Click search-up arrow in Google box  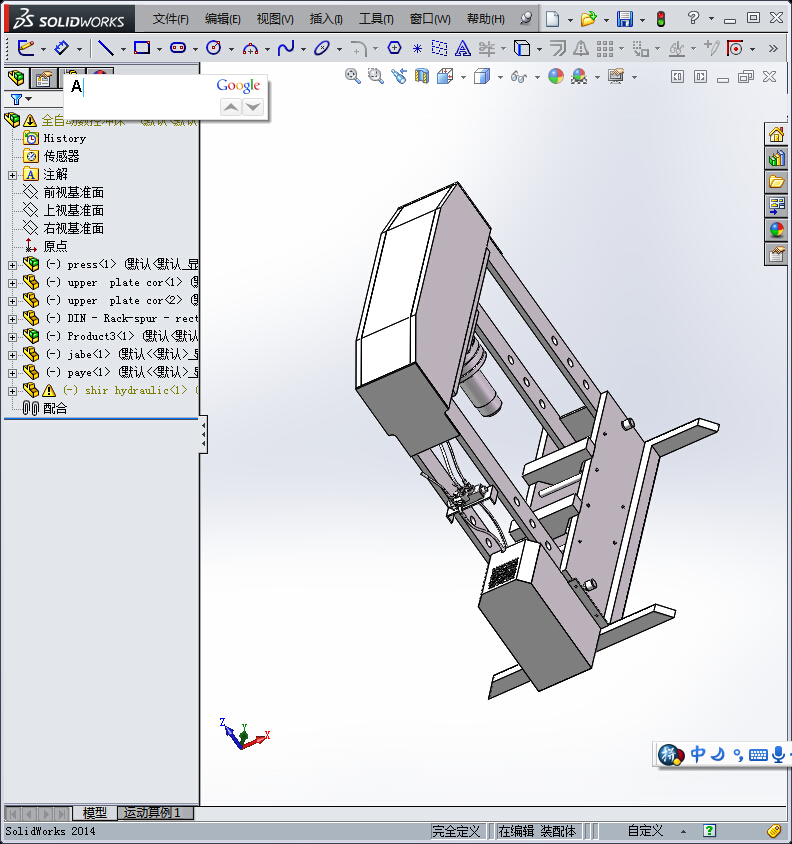point(231,107)
